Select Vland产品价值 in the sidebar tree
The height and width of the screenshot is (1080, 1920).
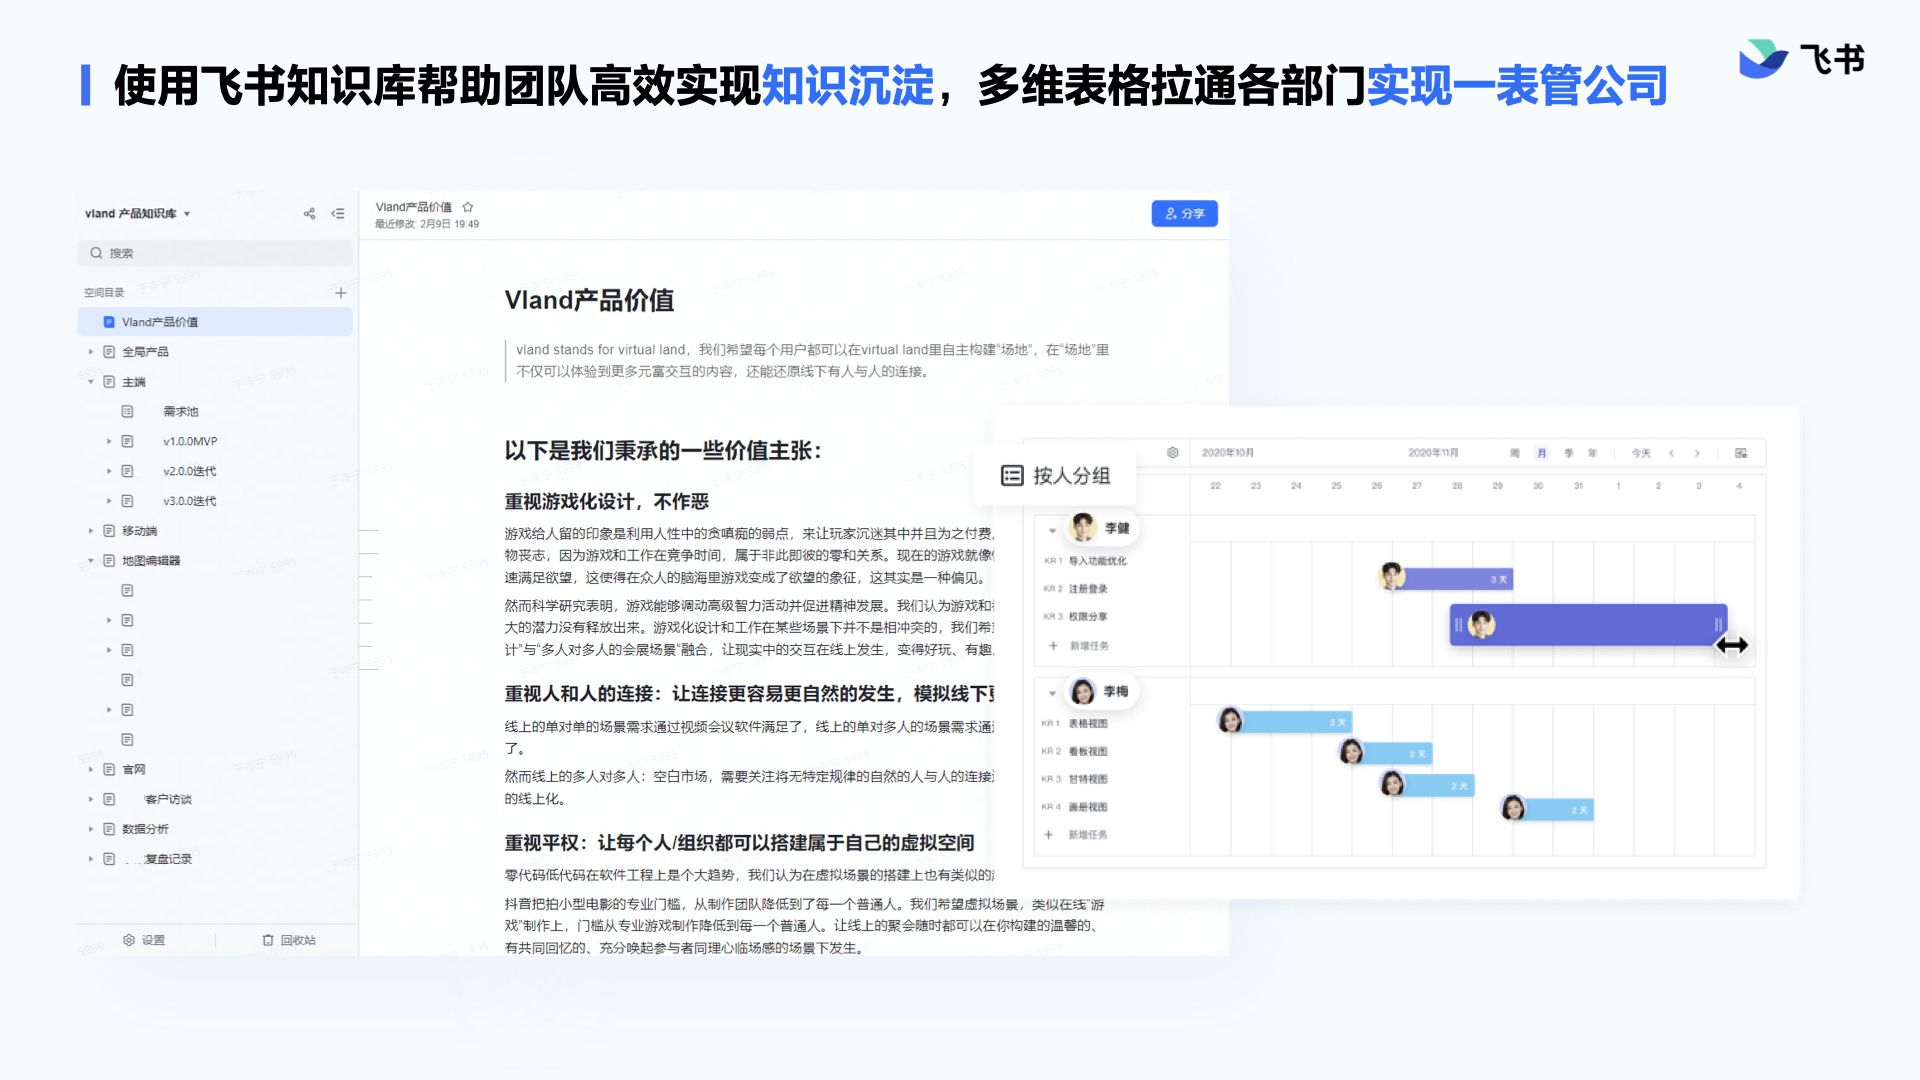(215, 322)
